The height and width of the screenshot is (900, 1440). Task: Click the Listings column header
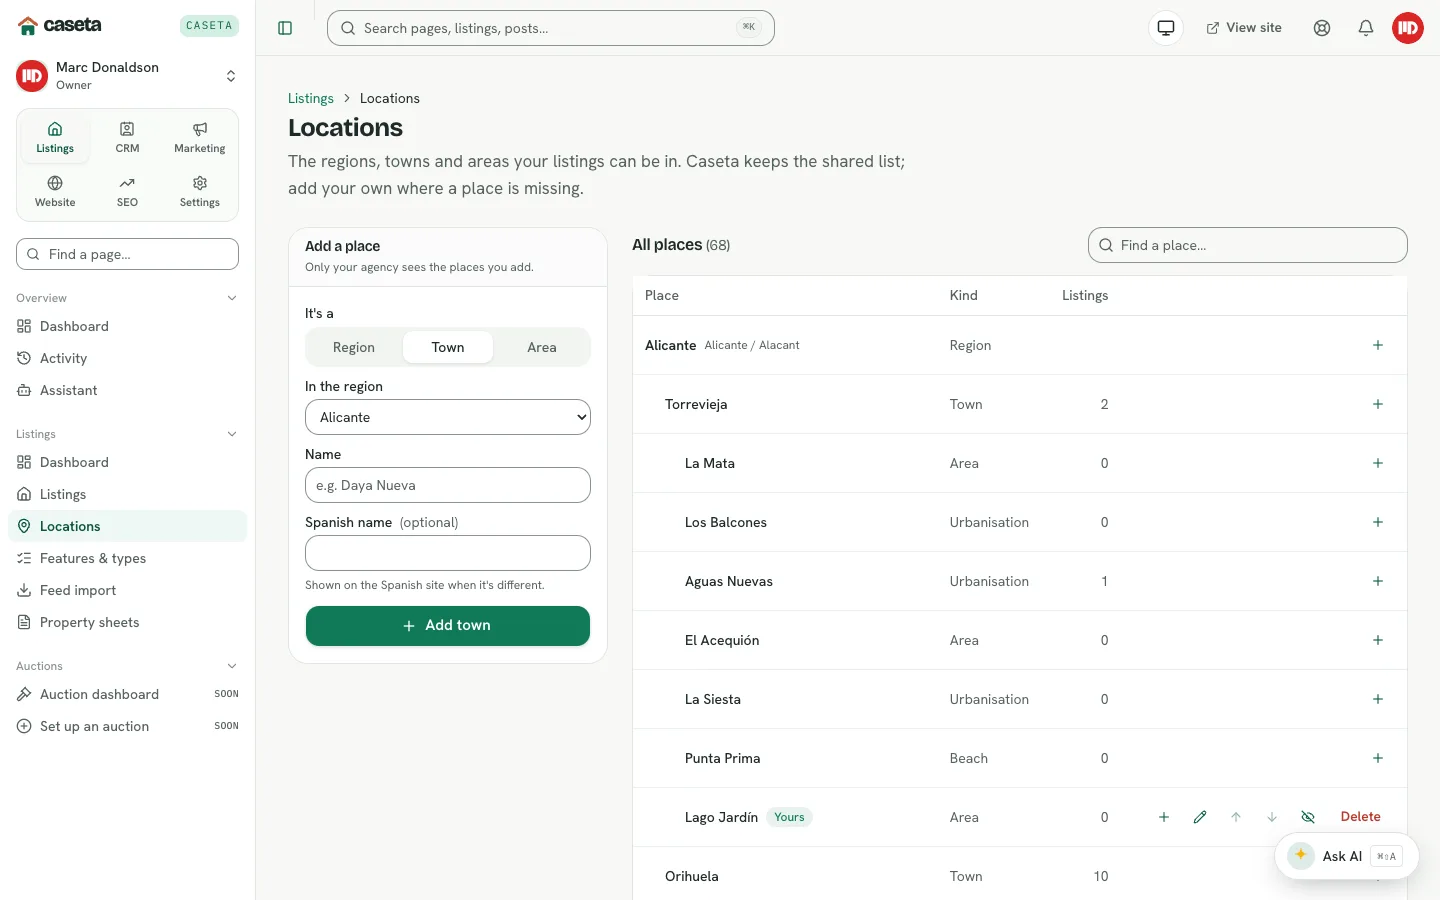1085,295
